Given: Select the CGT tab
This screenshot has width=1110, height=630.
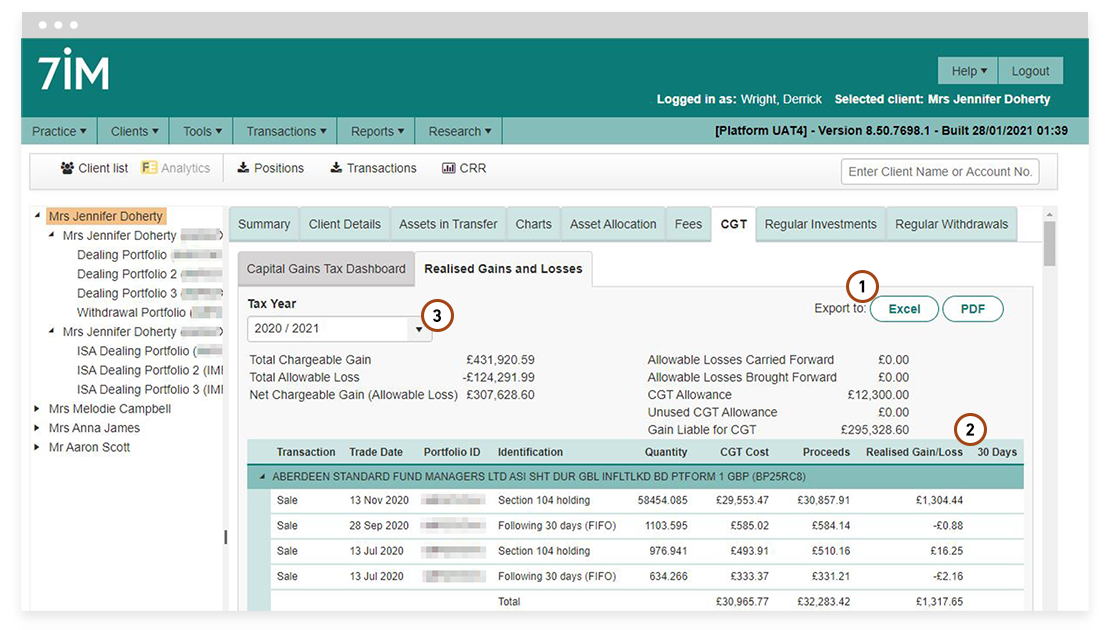Looking at the screenshot, I should pos(733,224).
